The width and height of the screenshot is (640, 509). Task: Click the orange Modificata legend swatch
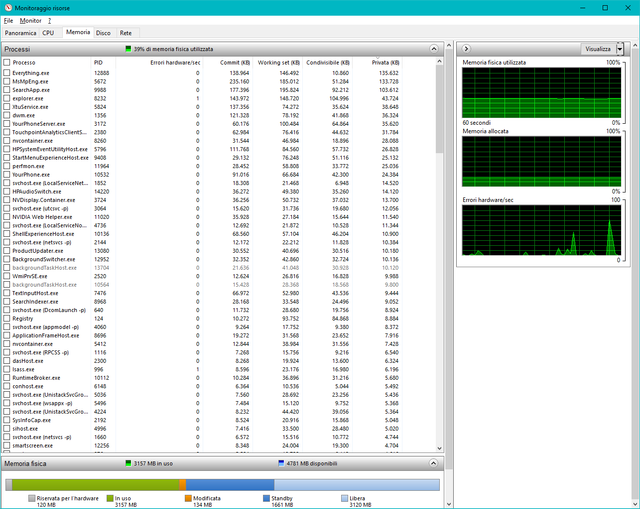tap(188, 498)
